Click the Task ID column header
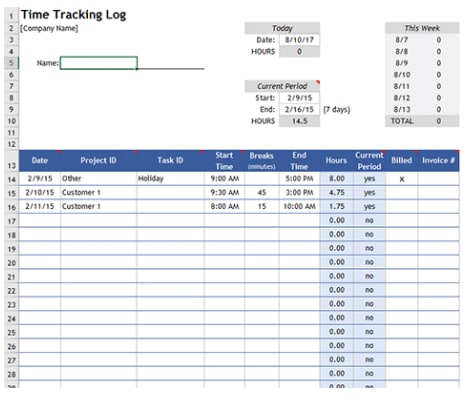 (170, 161)
